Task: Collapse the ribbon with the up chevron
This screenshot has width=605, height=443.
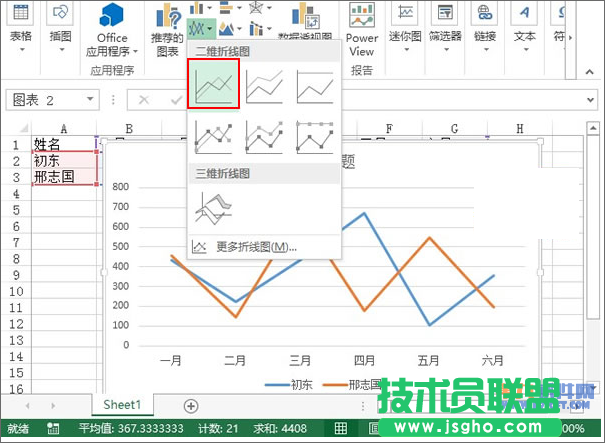Action: (x=589, y=72)
